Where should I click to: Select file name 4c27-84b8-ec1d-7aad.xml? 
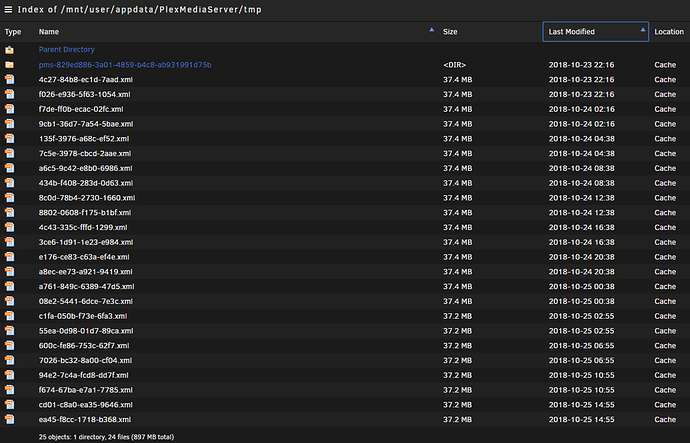[x=85, y=80]
